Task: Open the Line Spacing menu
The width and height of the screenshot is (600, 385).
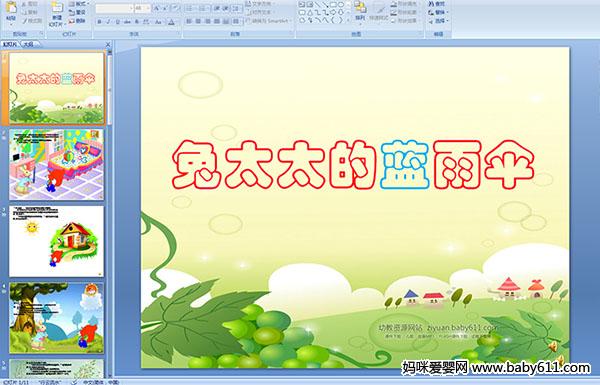Action: (x=237, y=8)
